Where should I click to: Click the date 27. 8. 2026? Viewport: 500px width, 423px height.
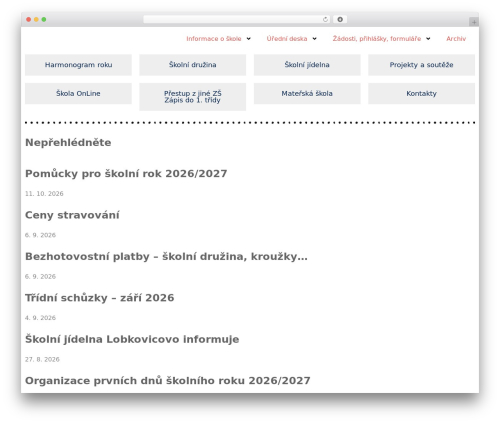click(x=42, y=360)
